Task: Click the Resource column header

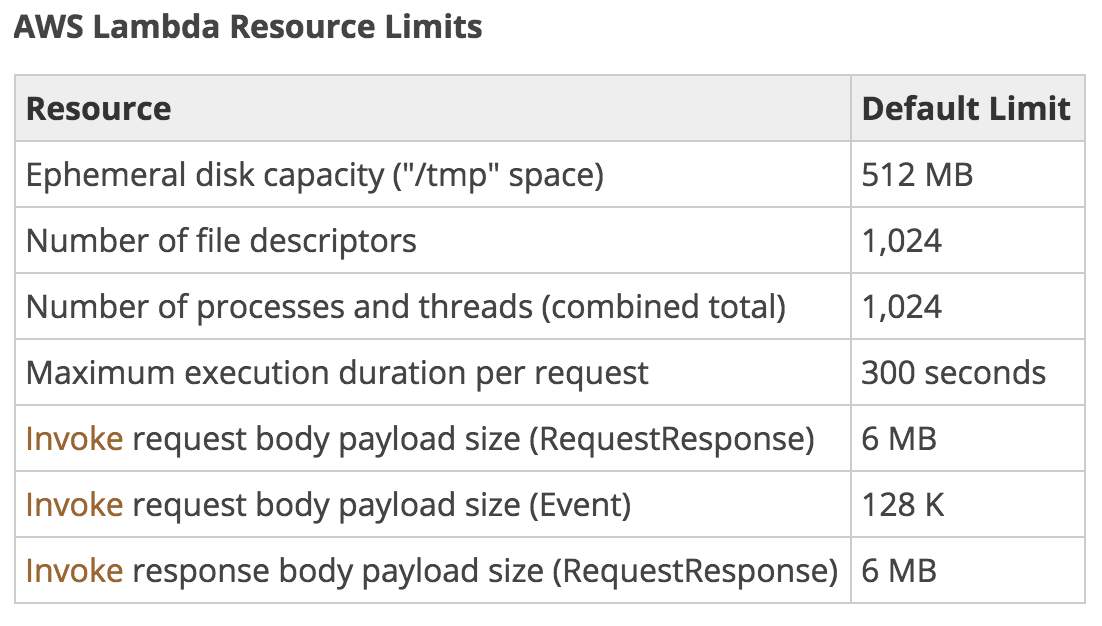Action: coord(98,108)
